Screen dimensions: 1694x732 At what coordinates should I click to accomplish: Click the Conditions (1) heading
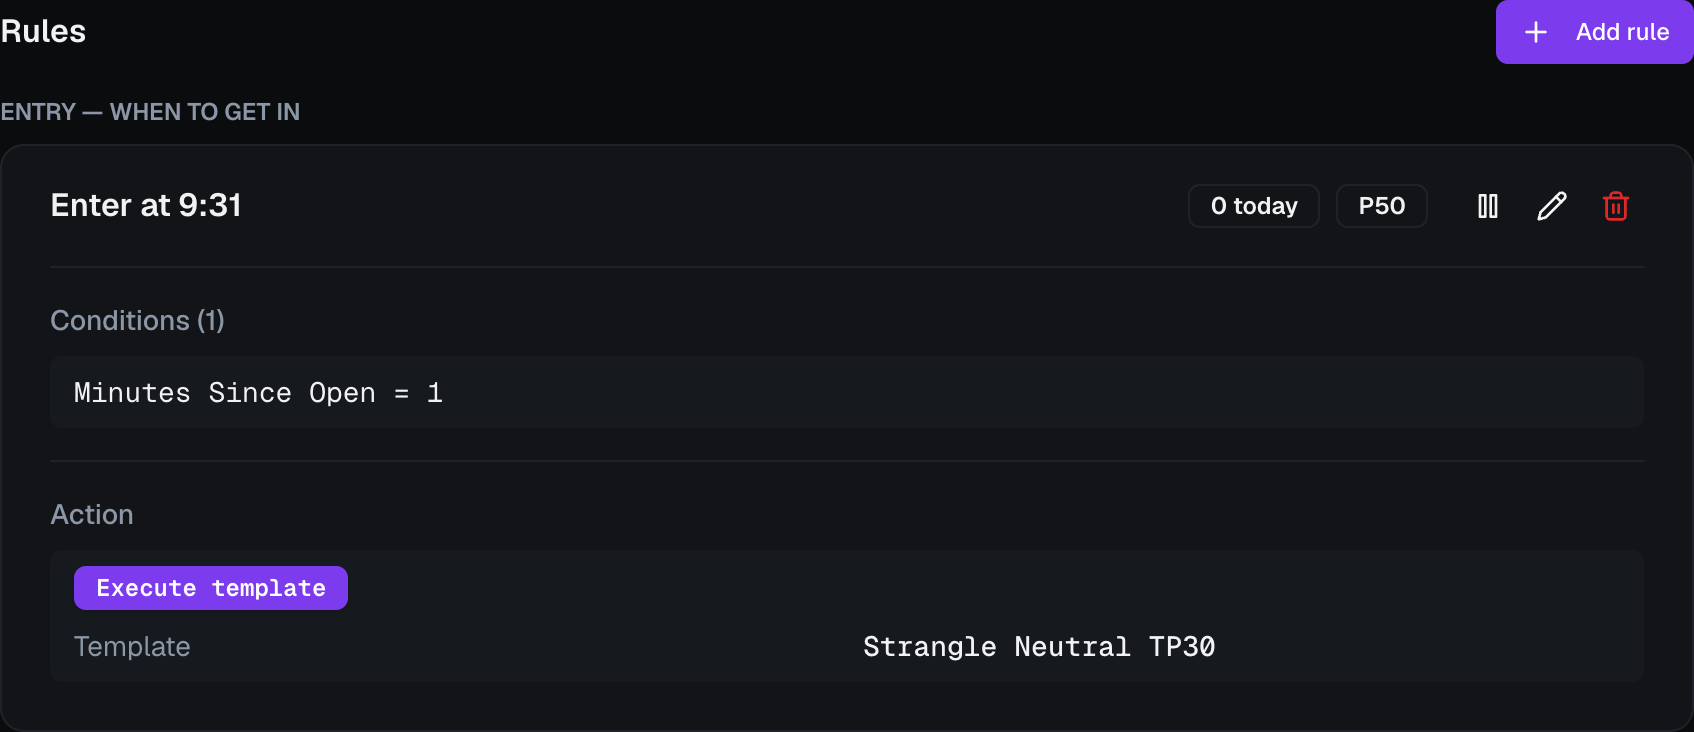(138, 320)
